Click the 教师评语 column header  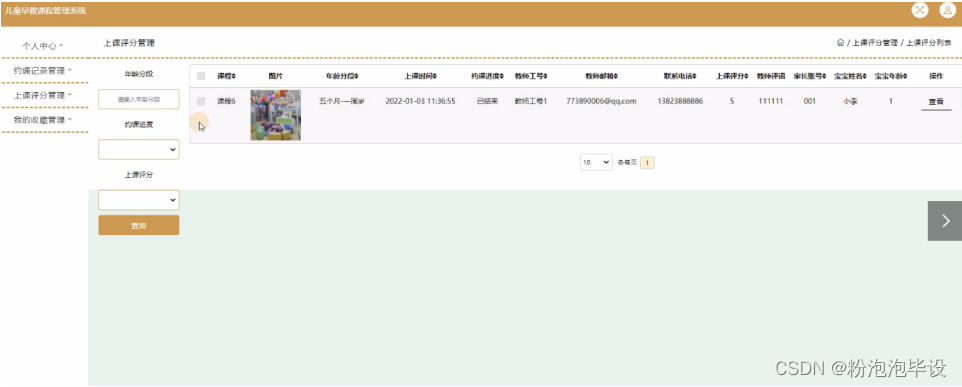(x=771, y=76)
